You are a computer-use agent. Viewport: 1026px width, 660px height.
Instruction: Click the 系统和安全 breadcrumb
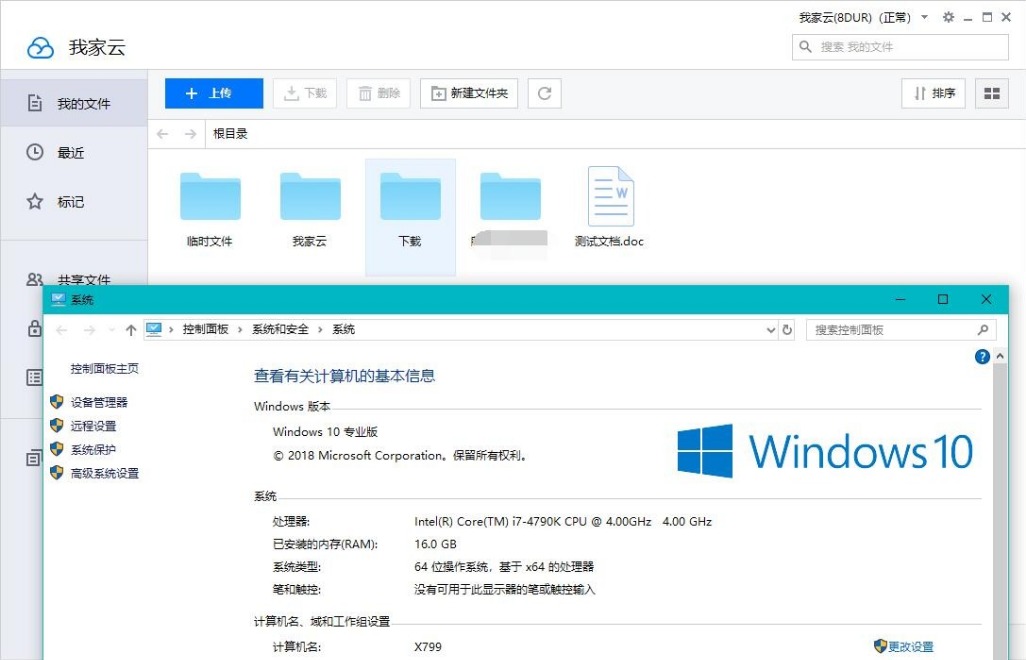[x=280, y=330]
